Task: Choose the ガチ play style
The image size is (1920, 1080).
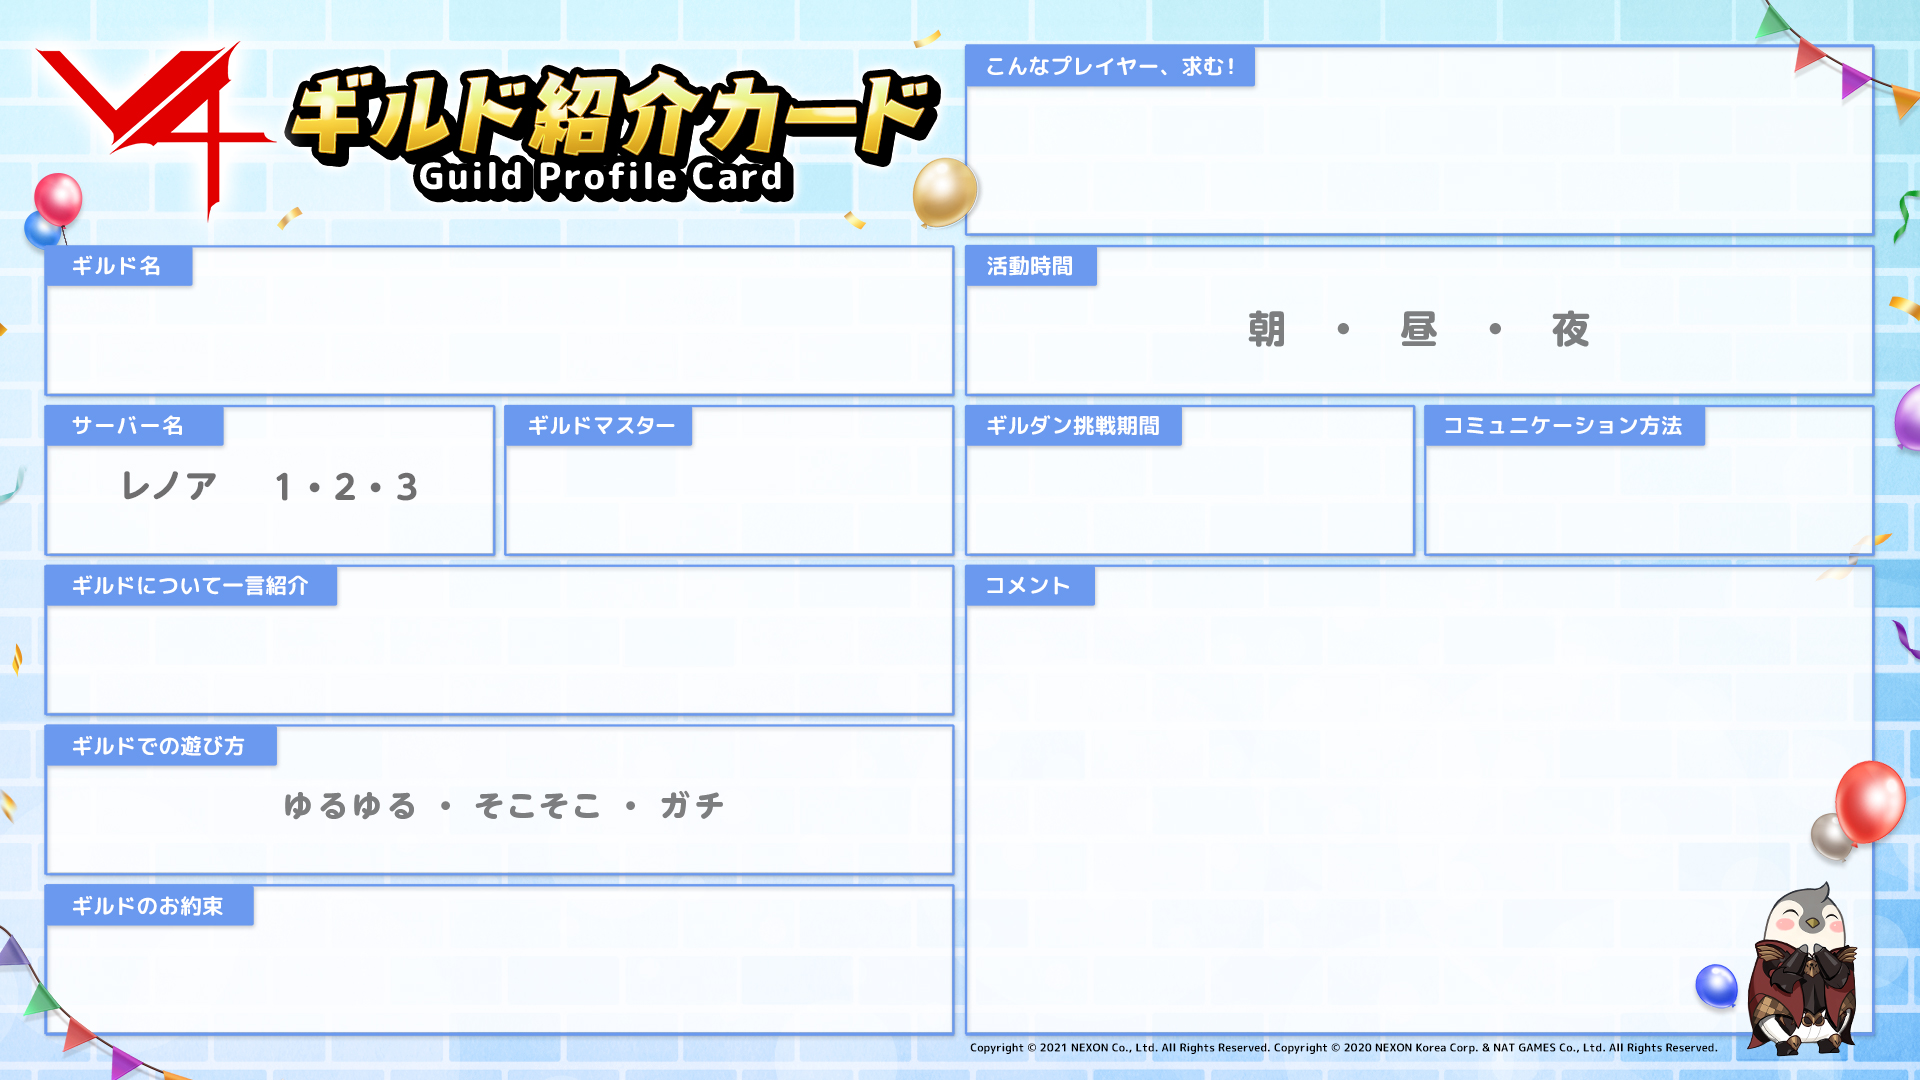Action: coord(692,805)
